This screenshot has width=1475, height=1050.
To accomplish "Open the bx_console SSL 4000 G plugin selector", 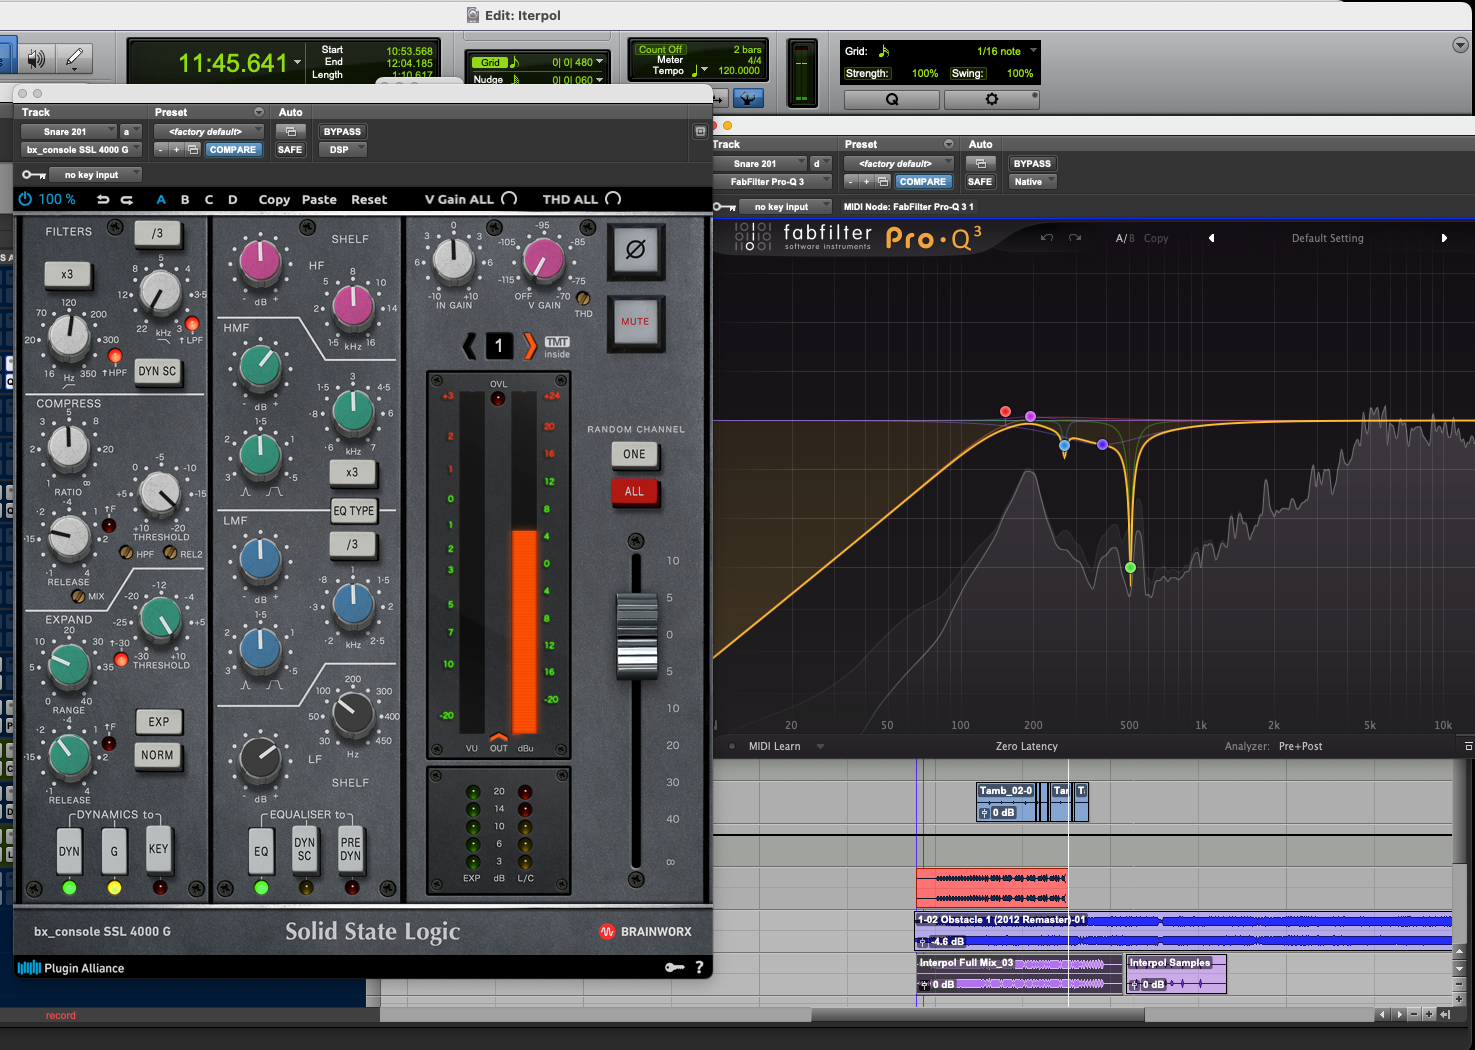I will (x=81, y=149).
